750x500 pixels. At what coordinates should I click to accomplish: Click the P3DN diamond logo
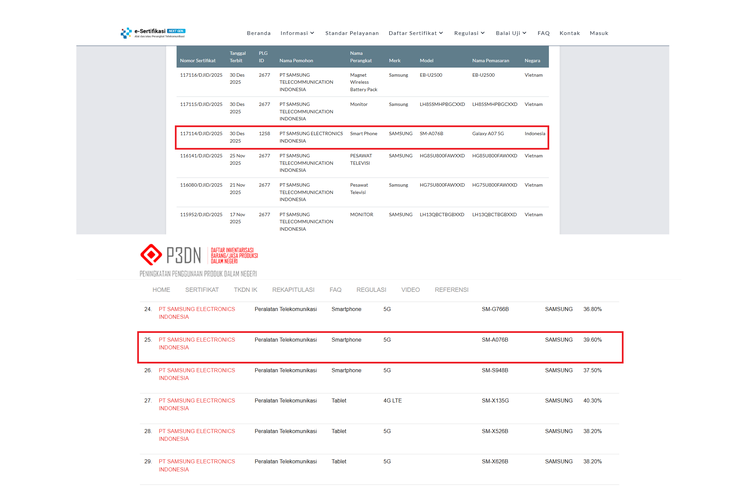(x=155, y=254)
